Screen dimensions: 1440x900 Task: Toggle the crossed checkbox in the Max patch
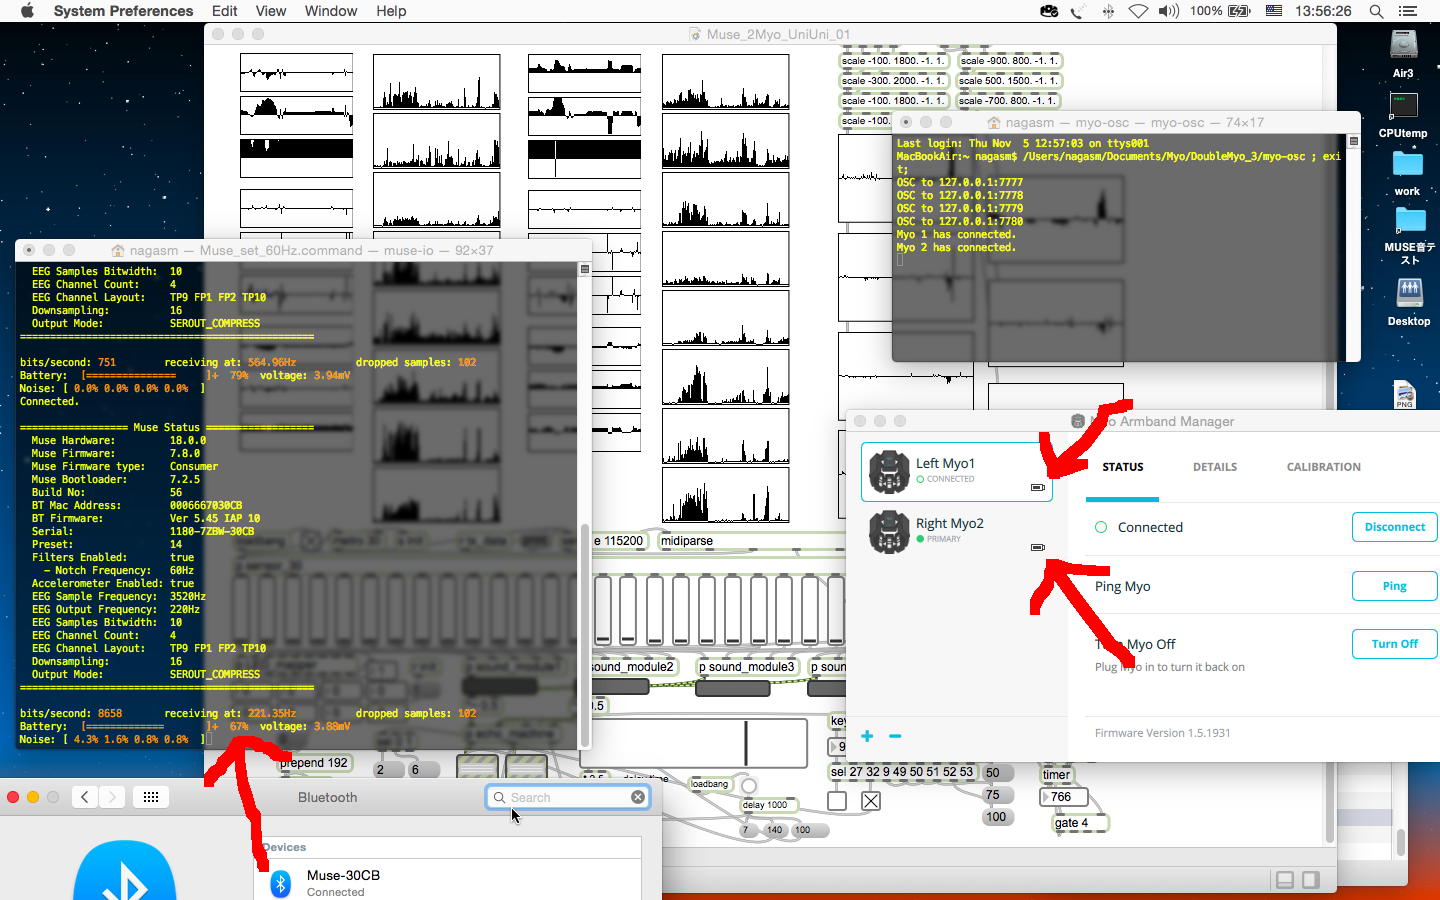click(x=871, y=801)
